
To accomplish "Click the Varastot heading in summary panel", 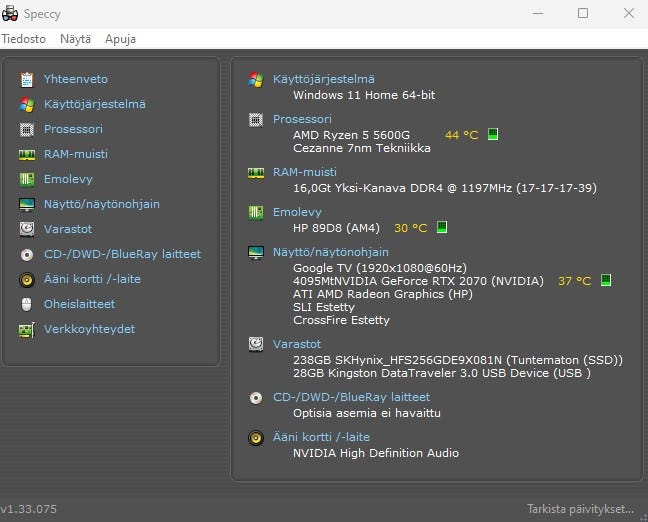I will tap(297, 344).
